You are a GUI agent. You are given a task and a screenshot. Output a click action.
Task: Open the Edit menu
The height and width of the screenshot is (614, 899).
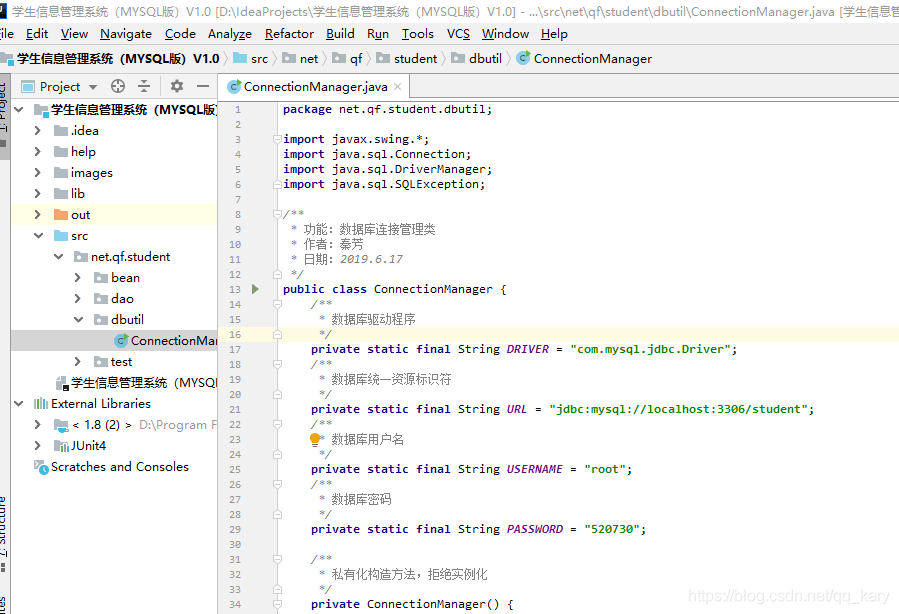37,34
